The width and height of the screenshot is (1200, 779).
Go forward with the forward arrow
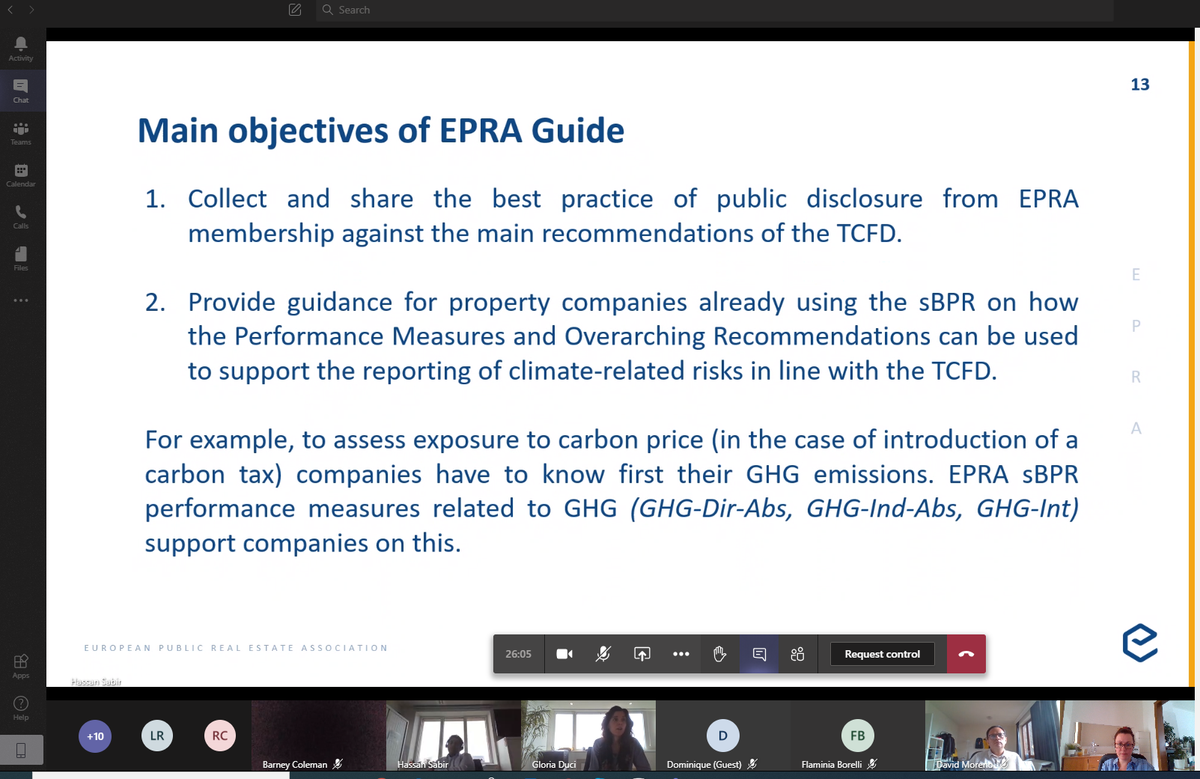coord(31,10)
